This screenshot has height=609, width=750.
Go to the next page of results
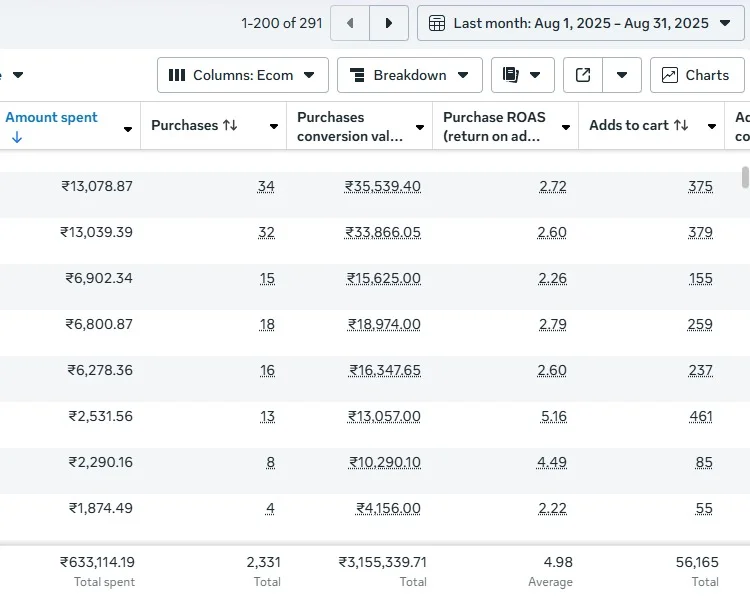pos(389,23)
